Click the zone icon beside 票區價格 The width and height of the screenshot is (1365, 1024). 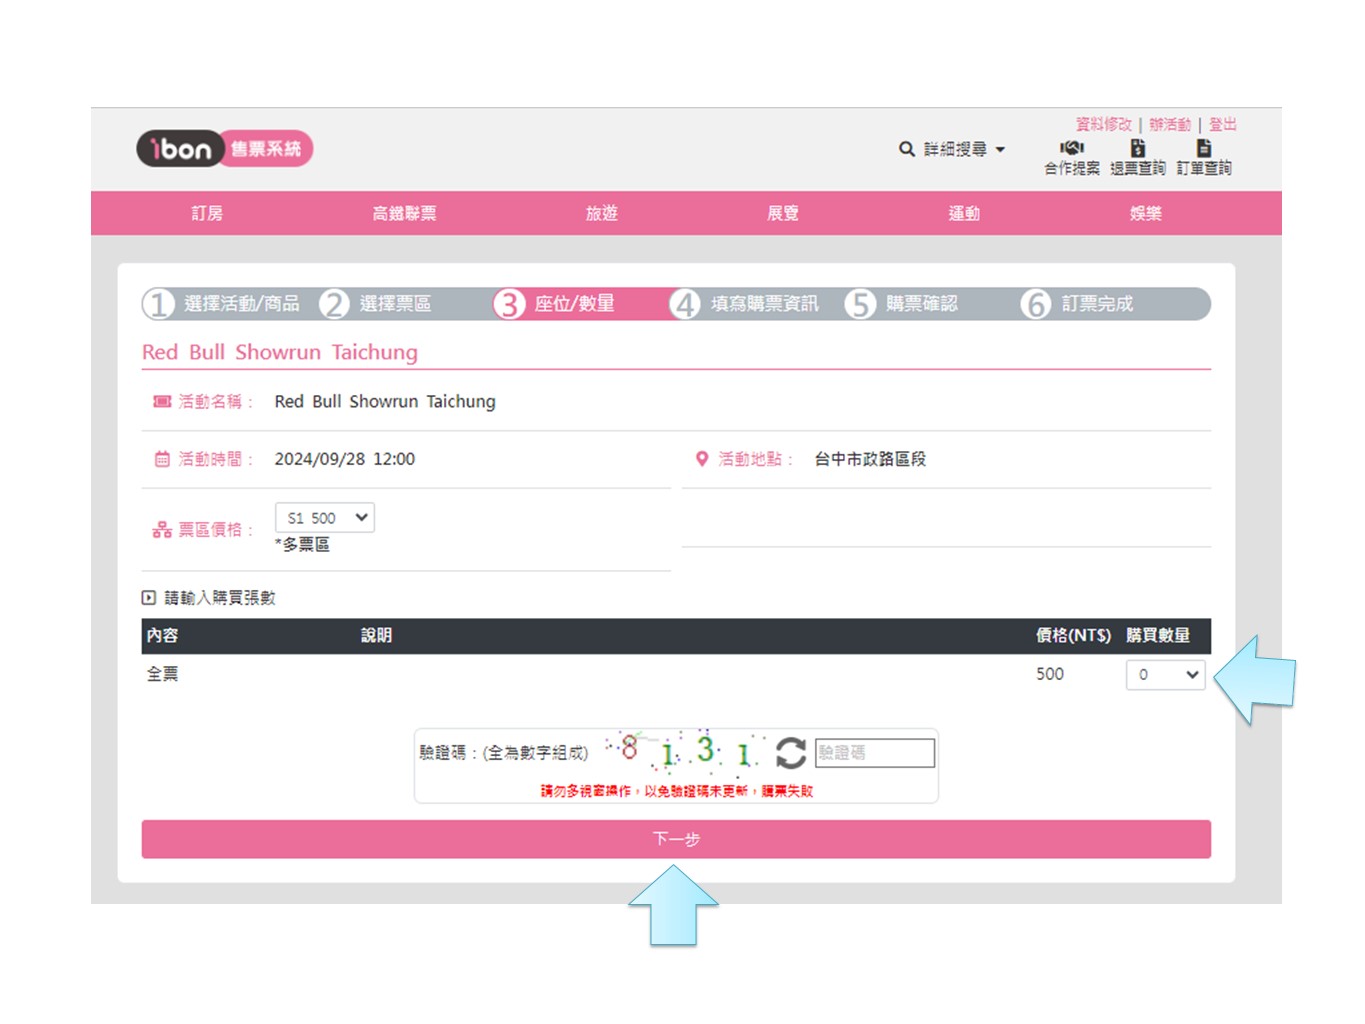[x=162, y=530]
